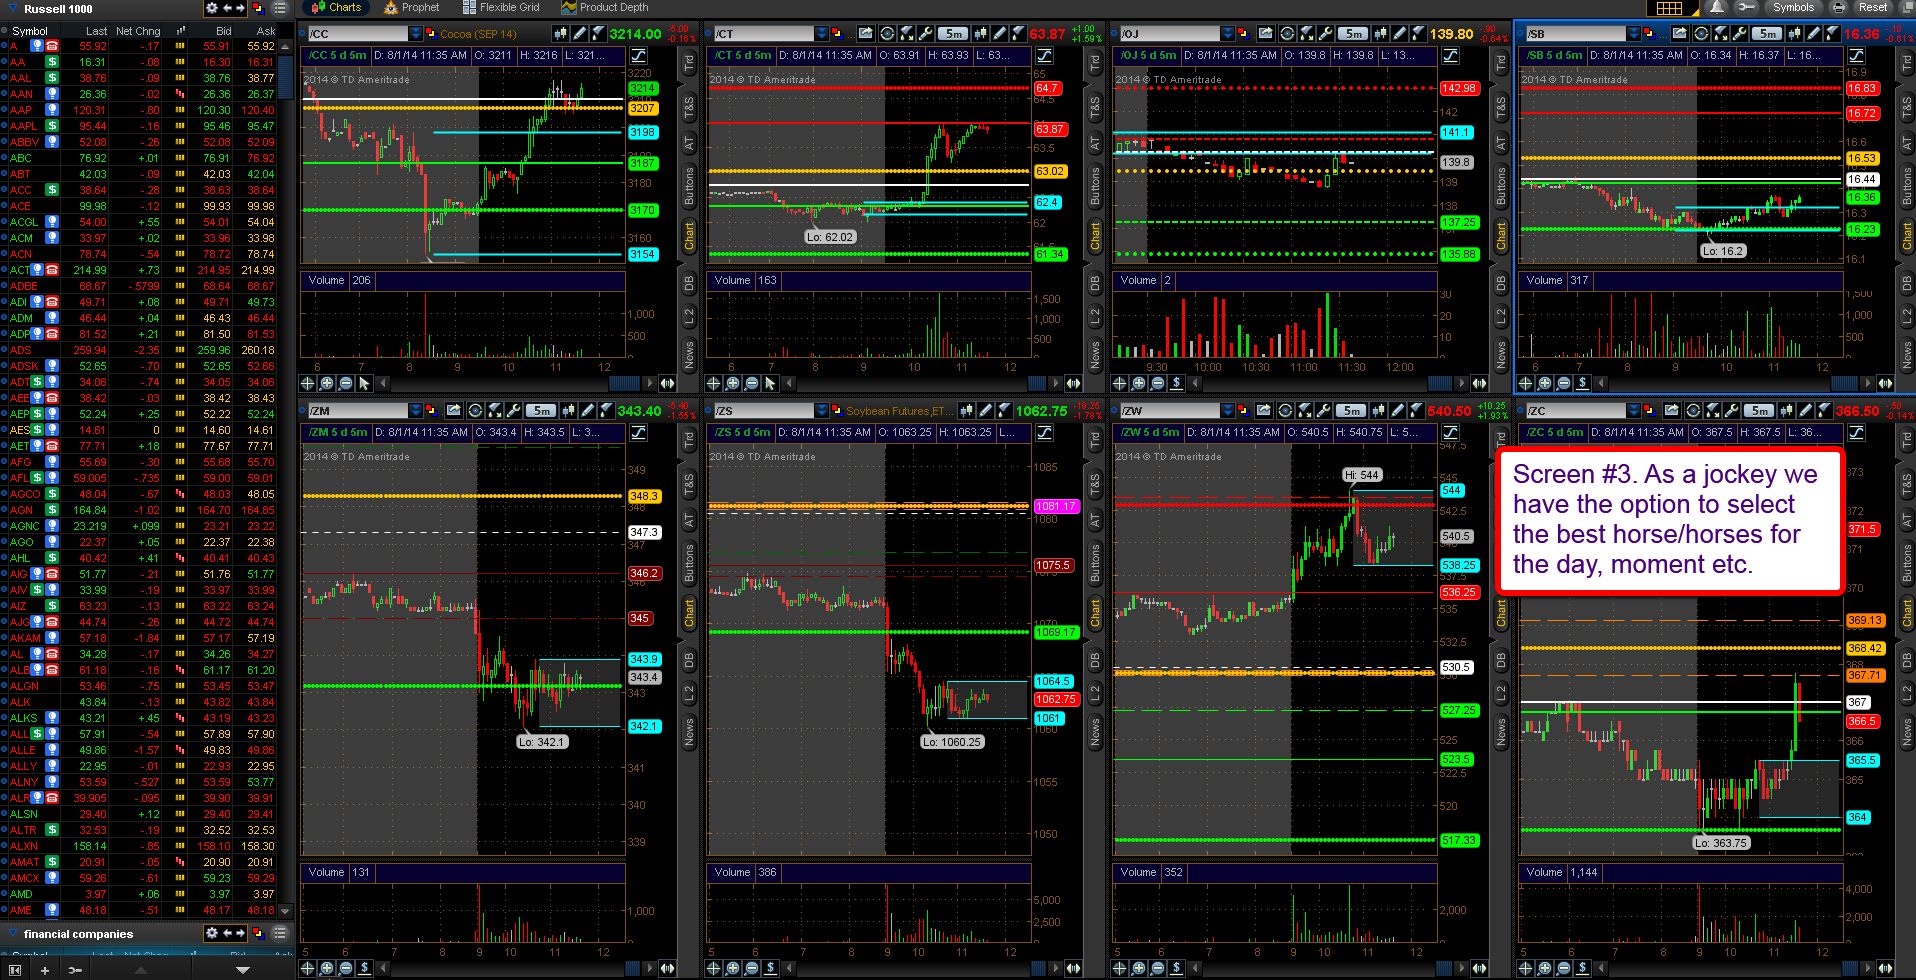
Task: Click the wrench icon on the /SB chart toolbar
Action: (x=1739, y=34)
